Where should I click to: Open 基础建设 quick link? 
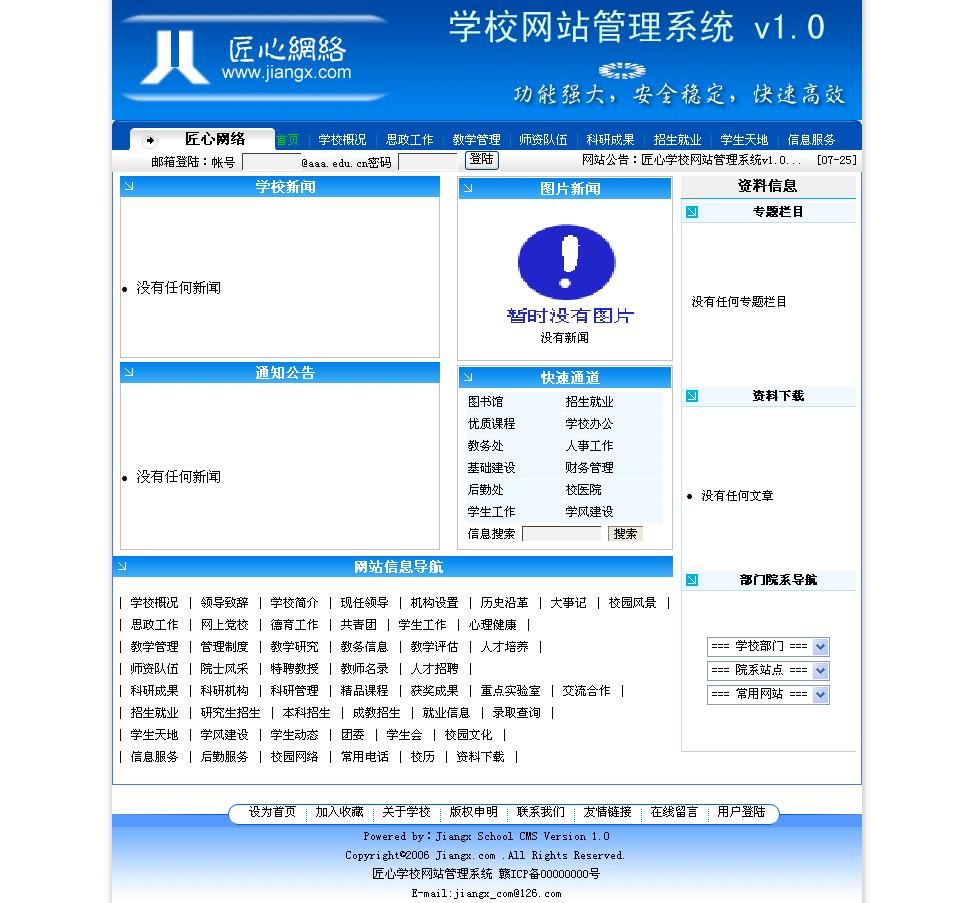click(491, 468)
